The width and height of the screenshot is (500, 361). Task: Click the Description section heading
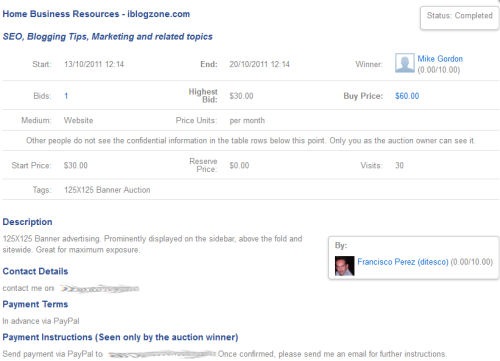point(27,222)
